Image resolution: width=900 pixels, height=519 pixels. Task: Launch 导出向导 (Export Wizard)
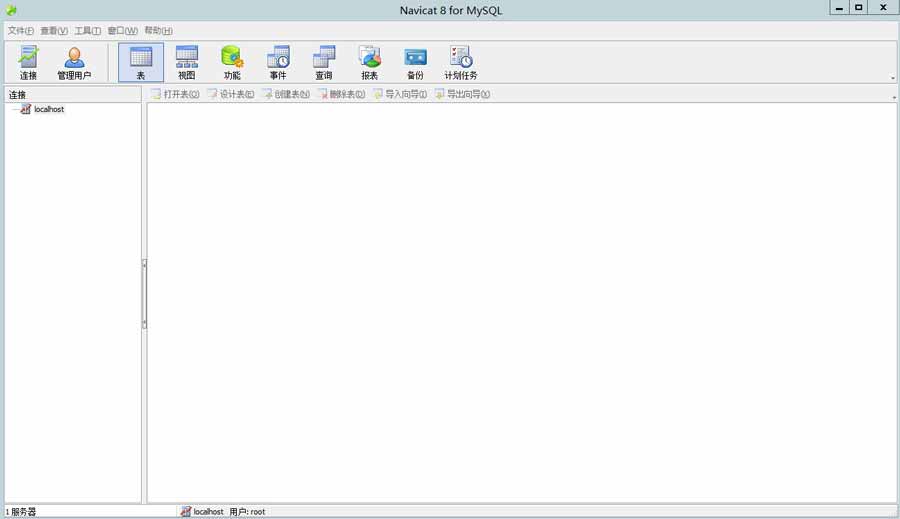point(463,94)
